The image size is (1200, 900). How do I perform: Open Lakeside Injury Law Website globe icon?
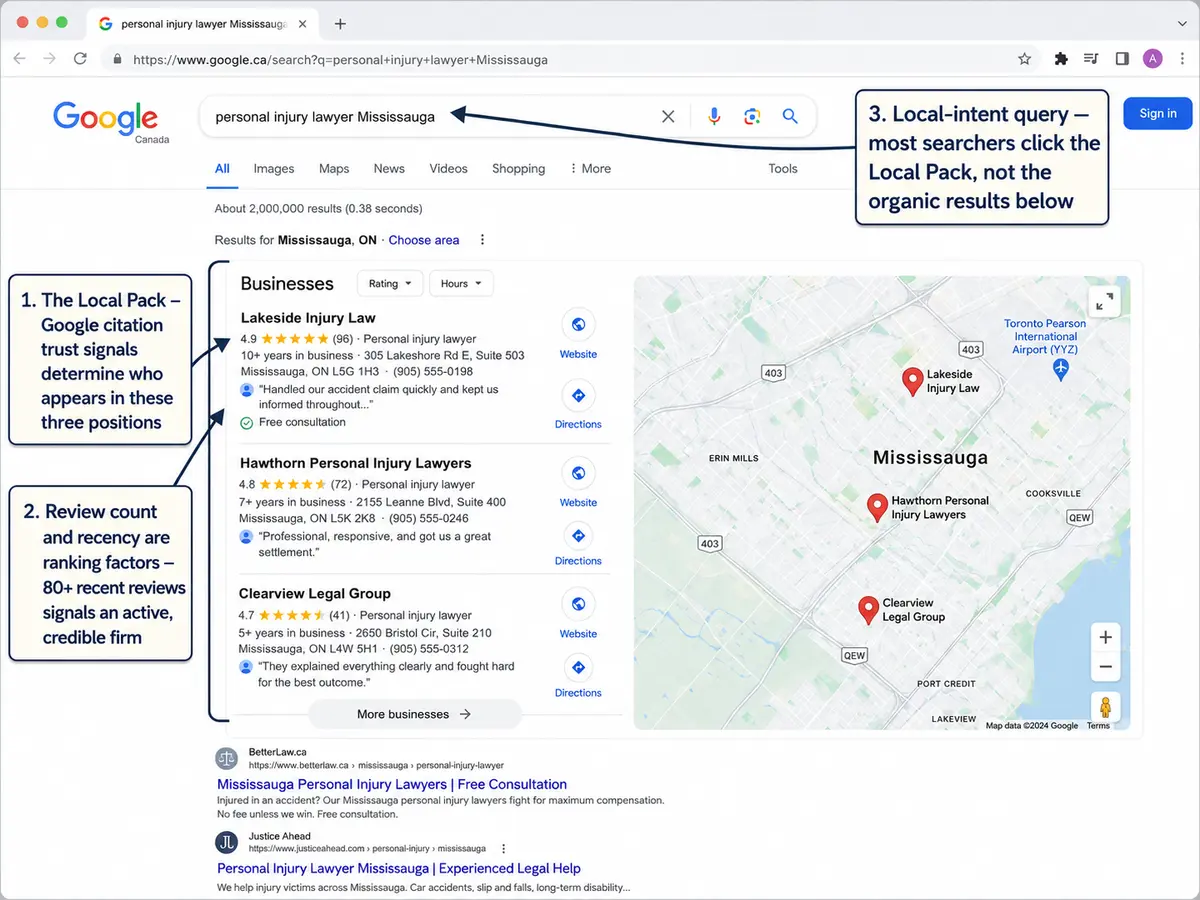(x=578, y=324)
